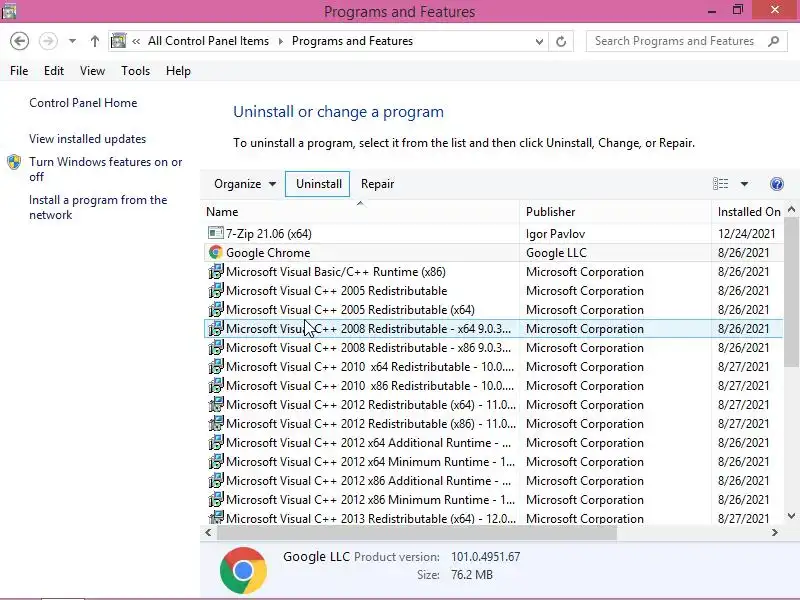This screenshot has height=600, width=800.
Task: Click the Igor Pavlov publisher cell
Action: [x=555, y=234]
